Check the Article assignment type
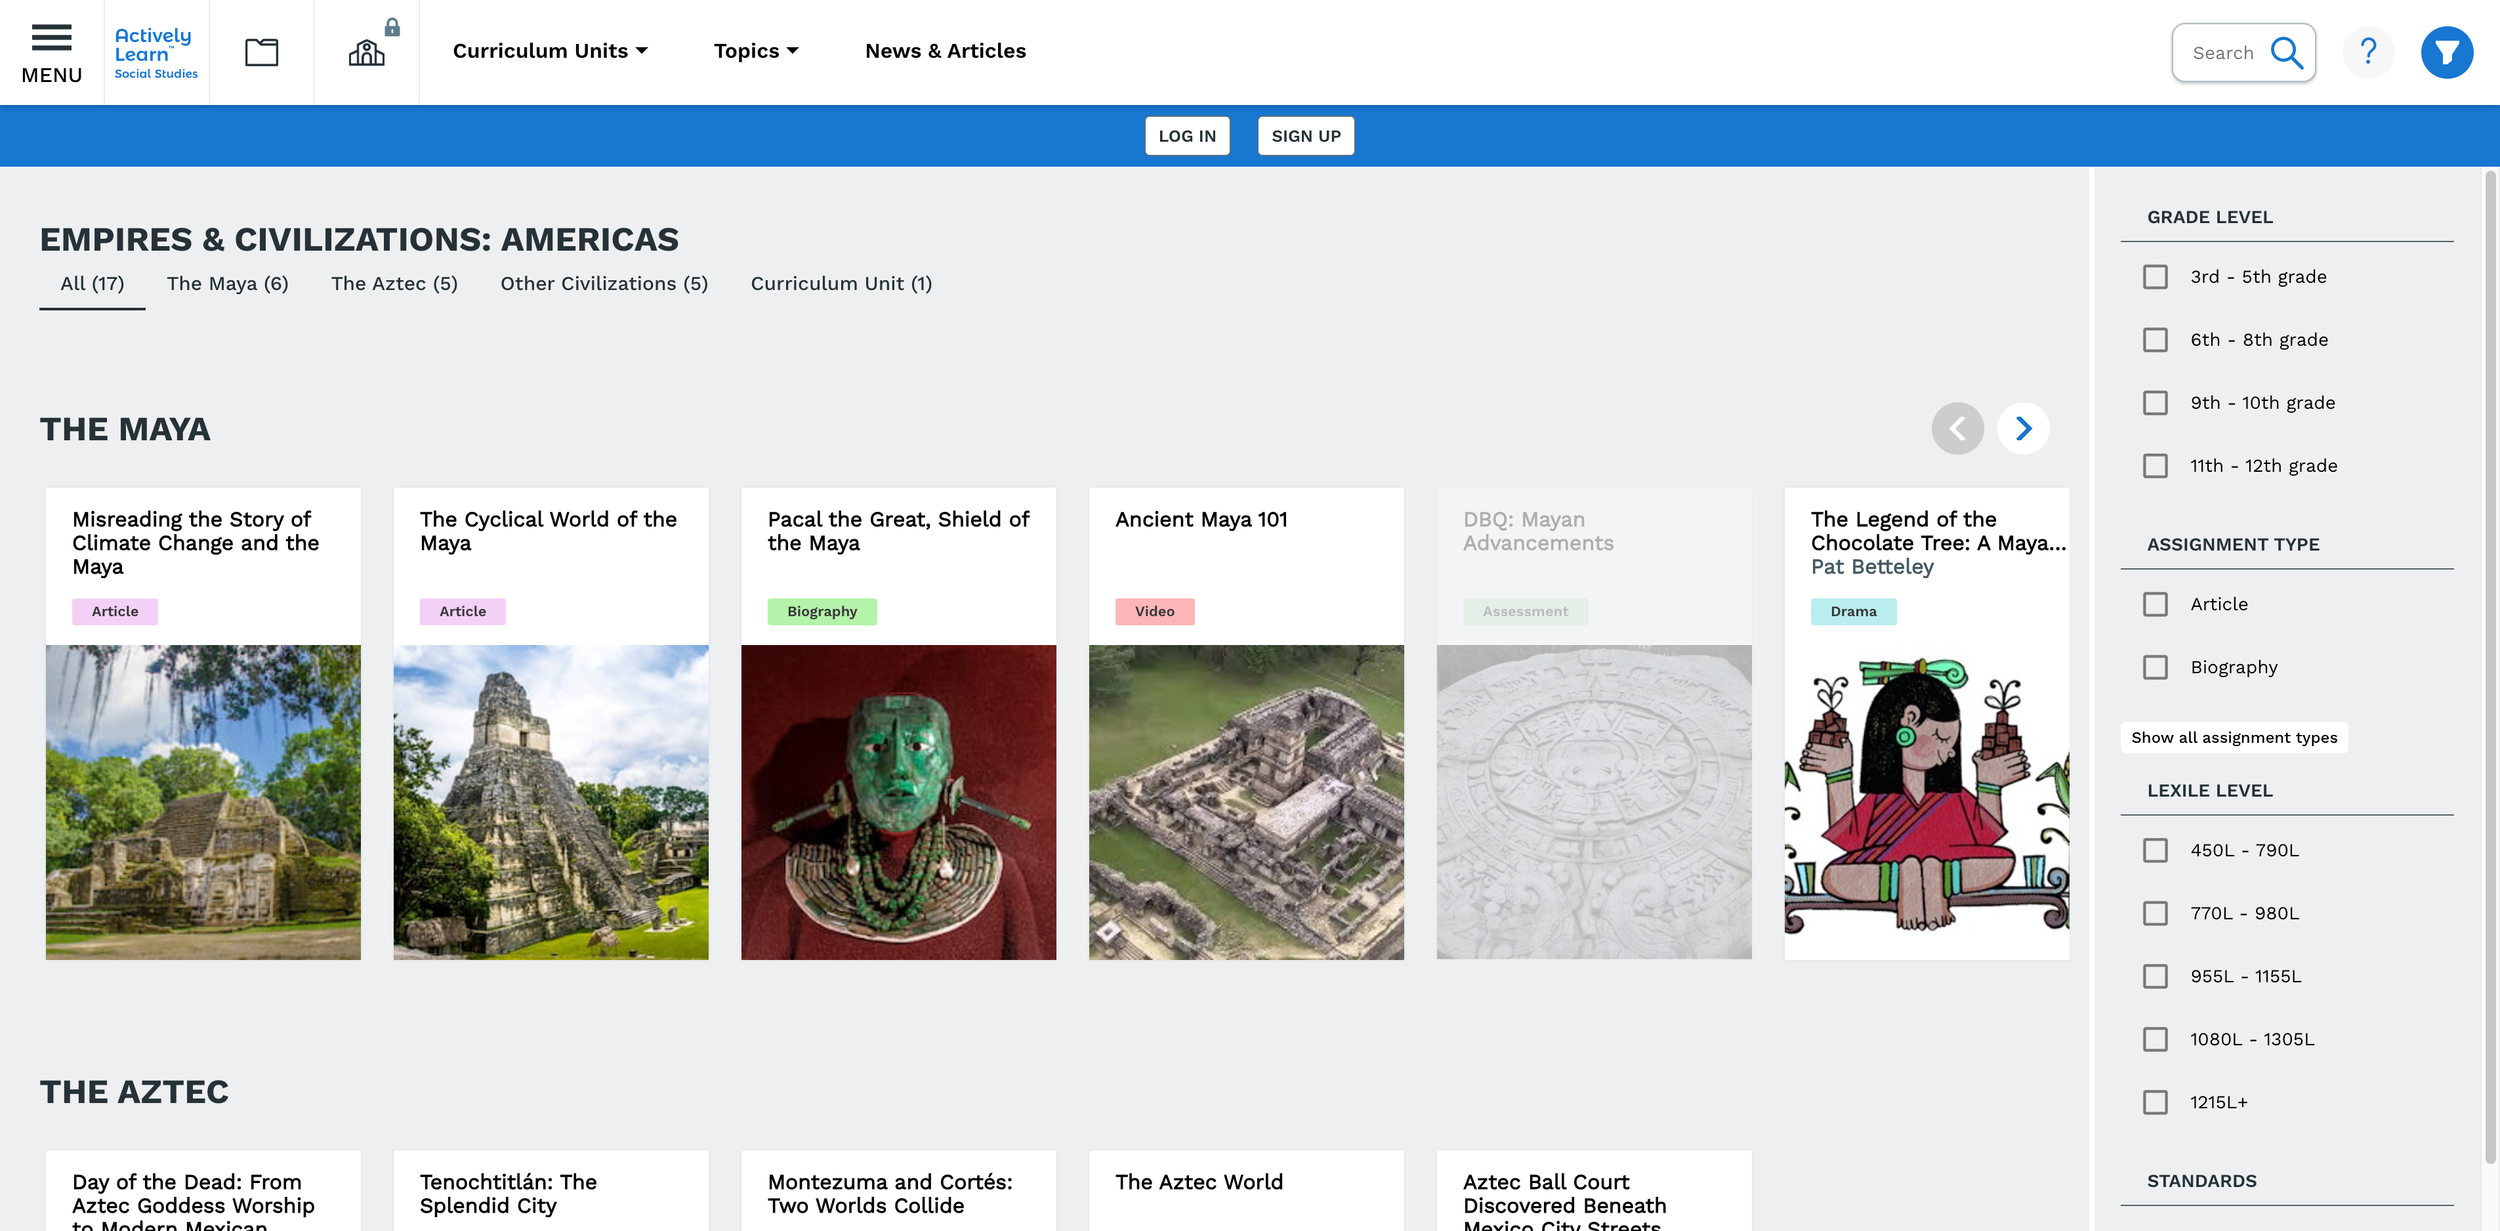Image resolution: width=2500 pixels, height=1231 pixels. click(x=2155, y=604)
